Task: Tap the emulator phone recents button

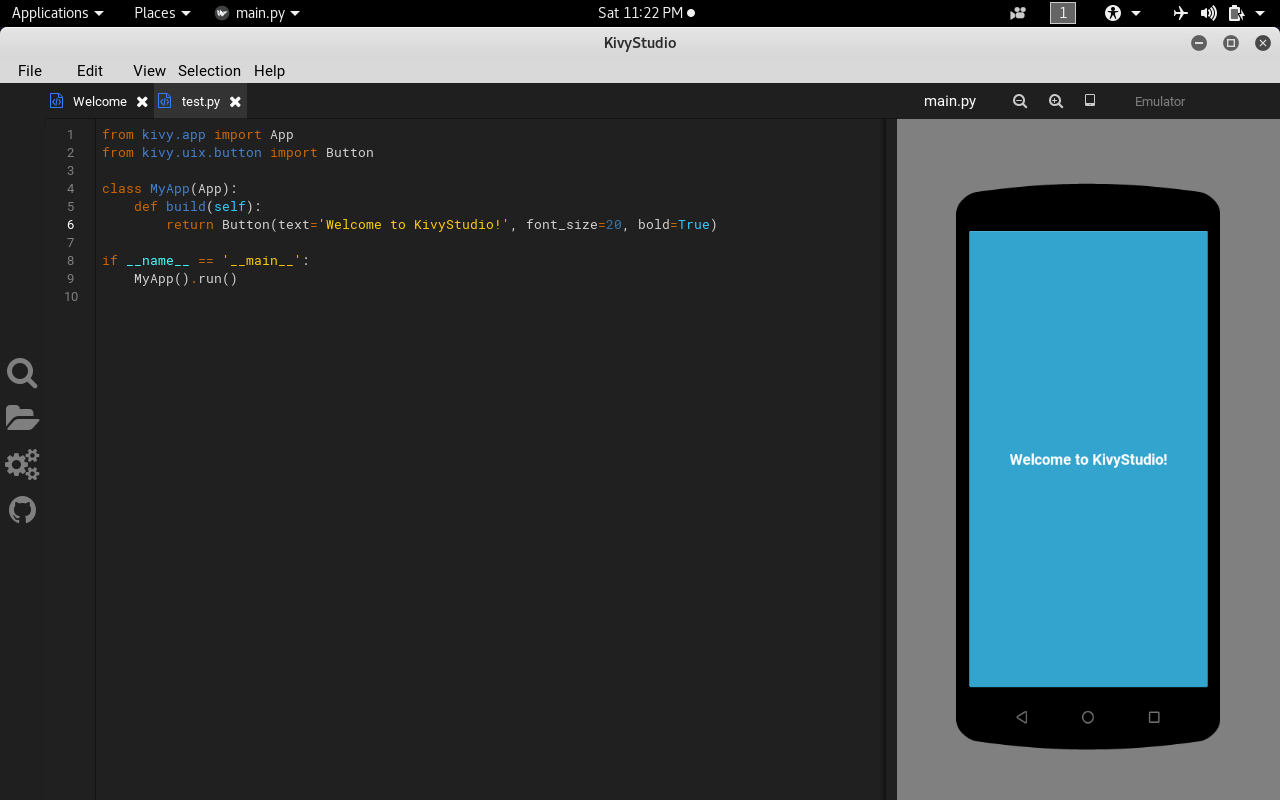Action: click(x=1154, y=717)
